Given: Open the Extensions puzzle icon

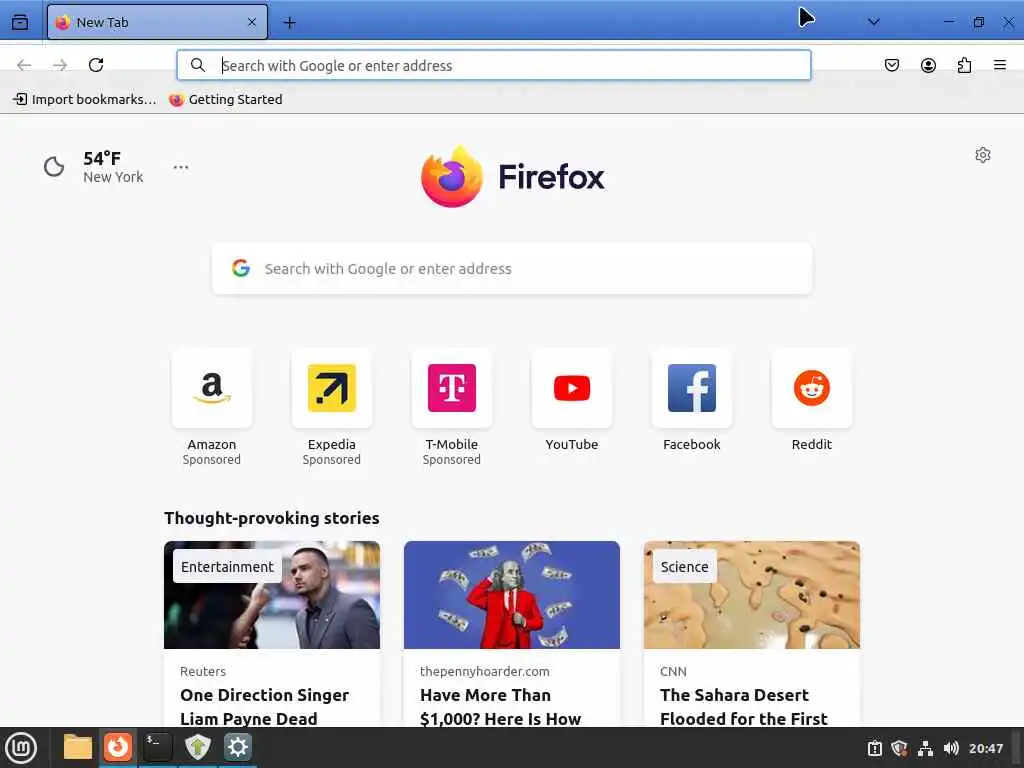Looking at the screenshot, I should coord(964,65).
